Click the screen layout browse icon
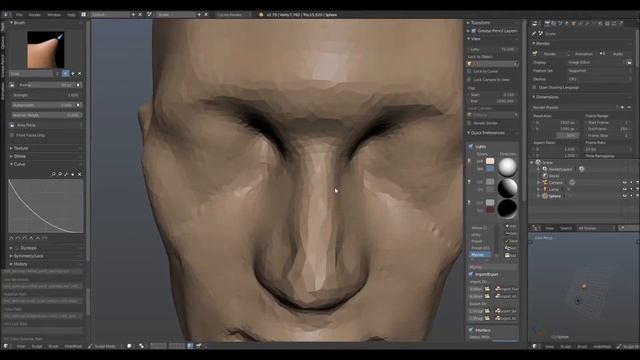640x360 pixels. pyautogui.click(x=84, y=14)
